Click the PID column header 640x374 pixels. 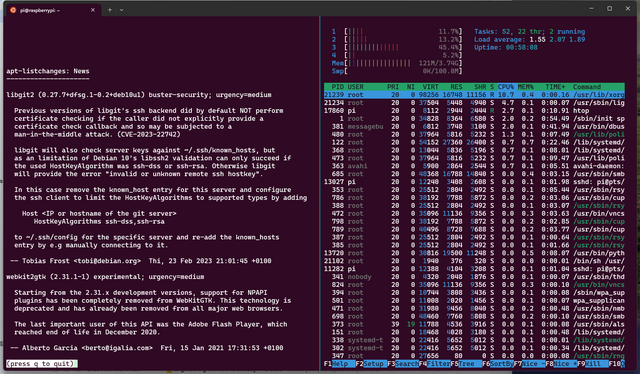point(337,87)
